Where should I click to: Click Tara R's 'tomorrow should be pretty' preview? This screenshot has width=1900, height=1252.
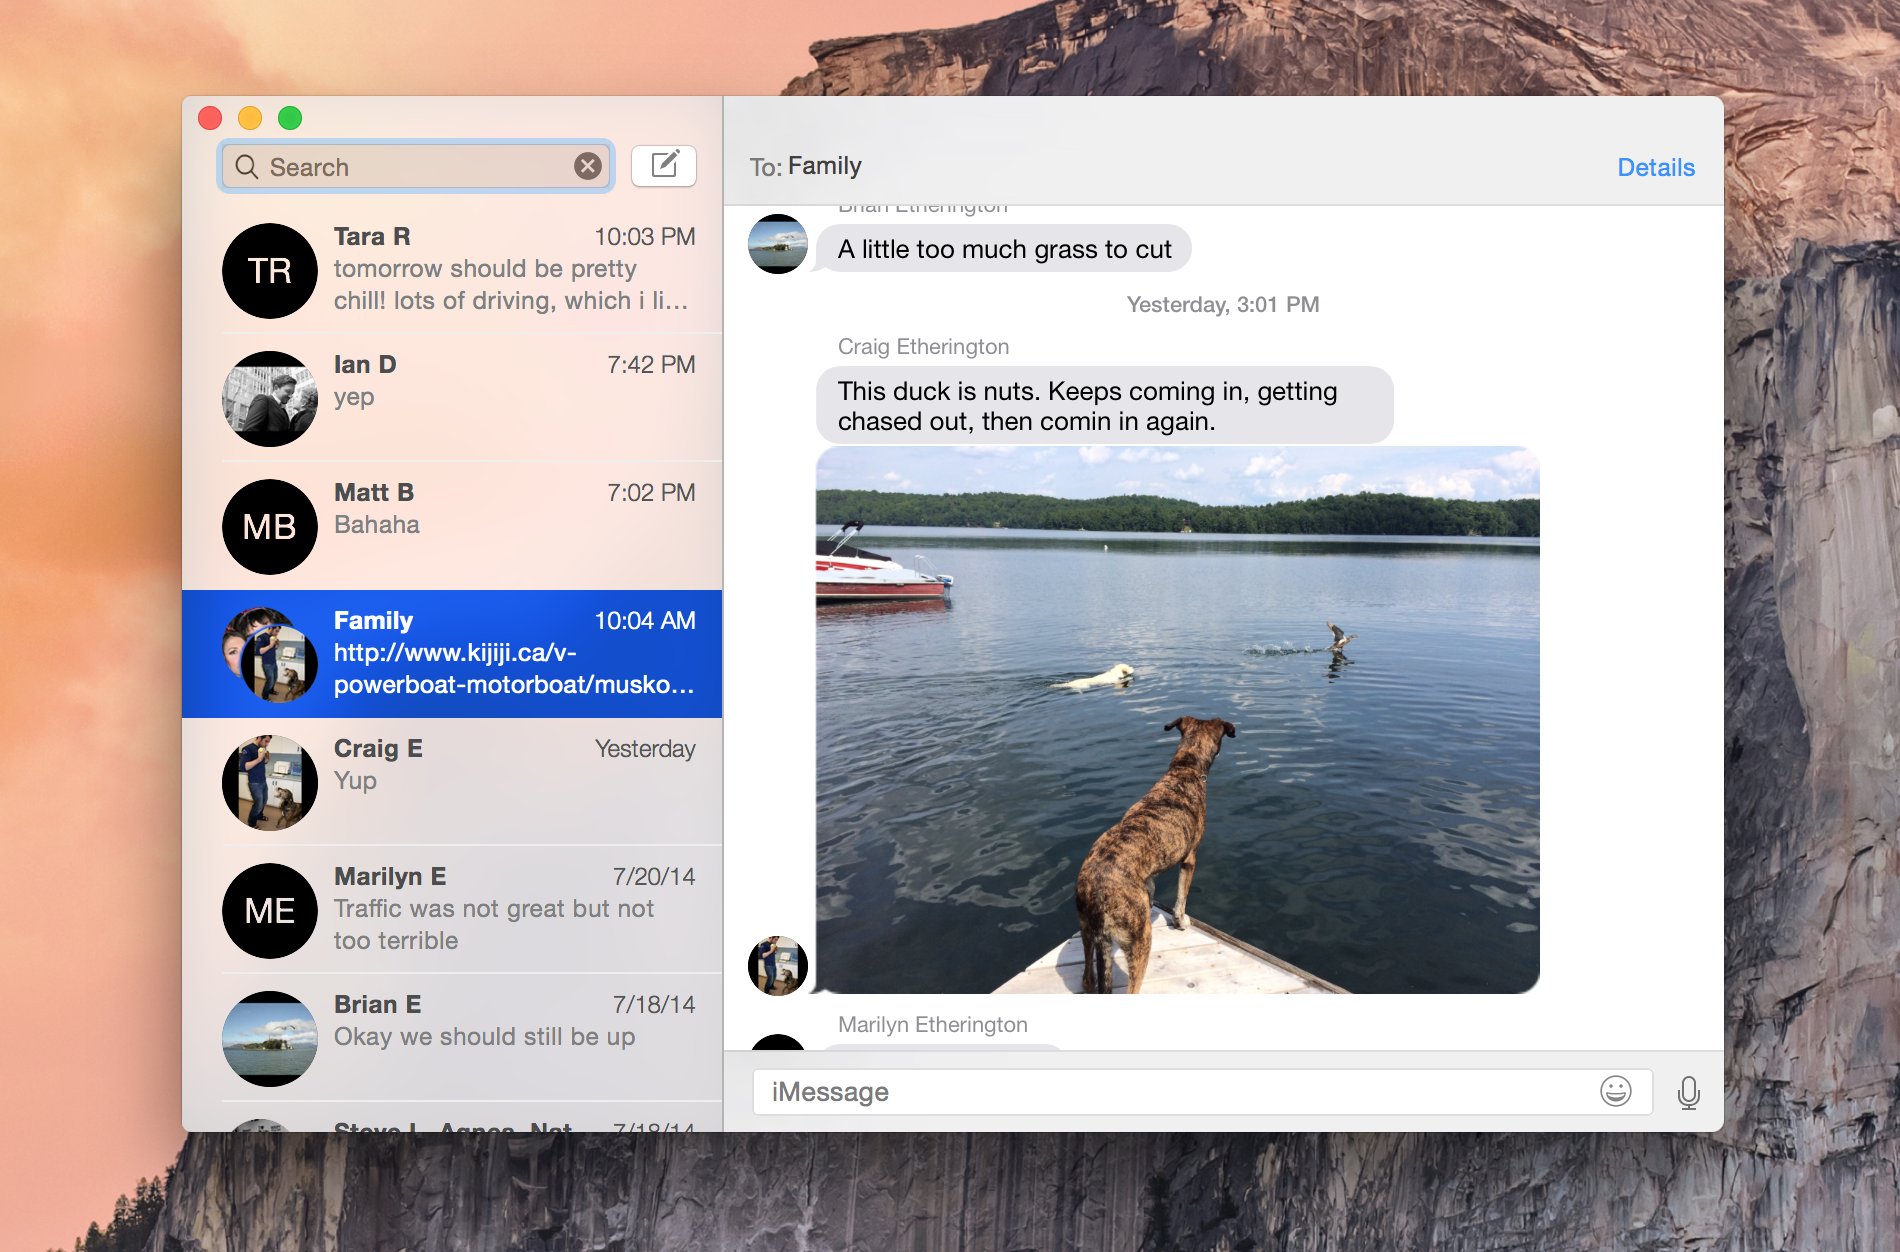(x=511, y=285)
